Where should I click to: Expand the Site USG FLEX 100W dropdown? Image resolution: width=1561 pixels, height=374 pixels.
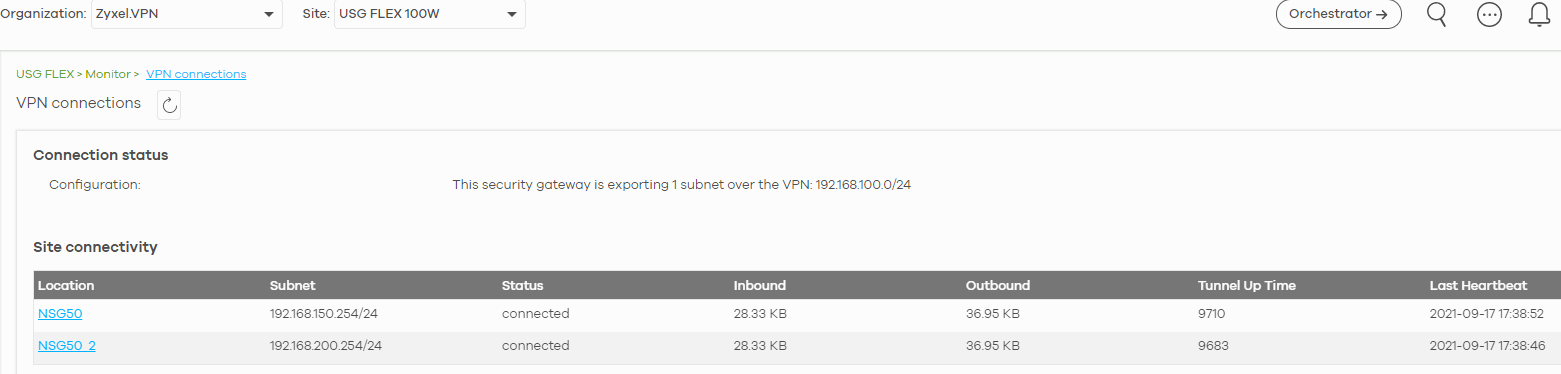(429, 14)
